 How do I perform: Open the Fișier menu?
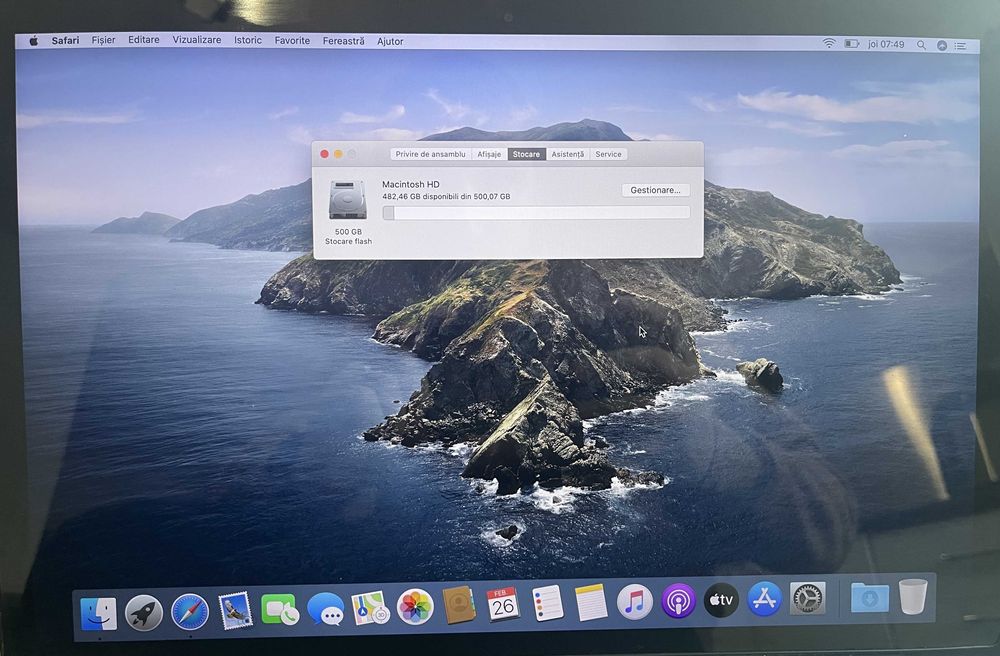click(x=103, y=40)
